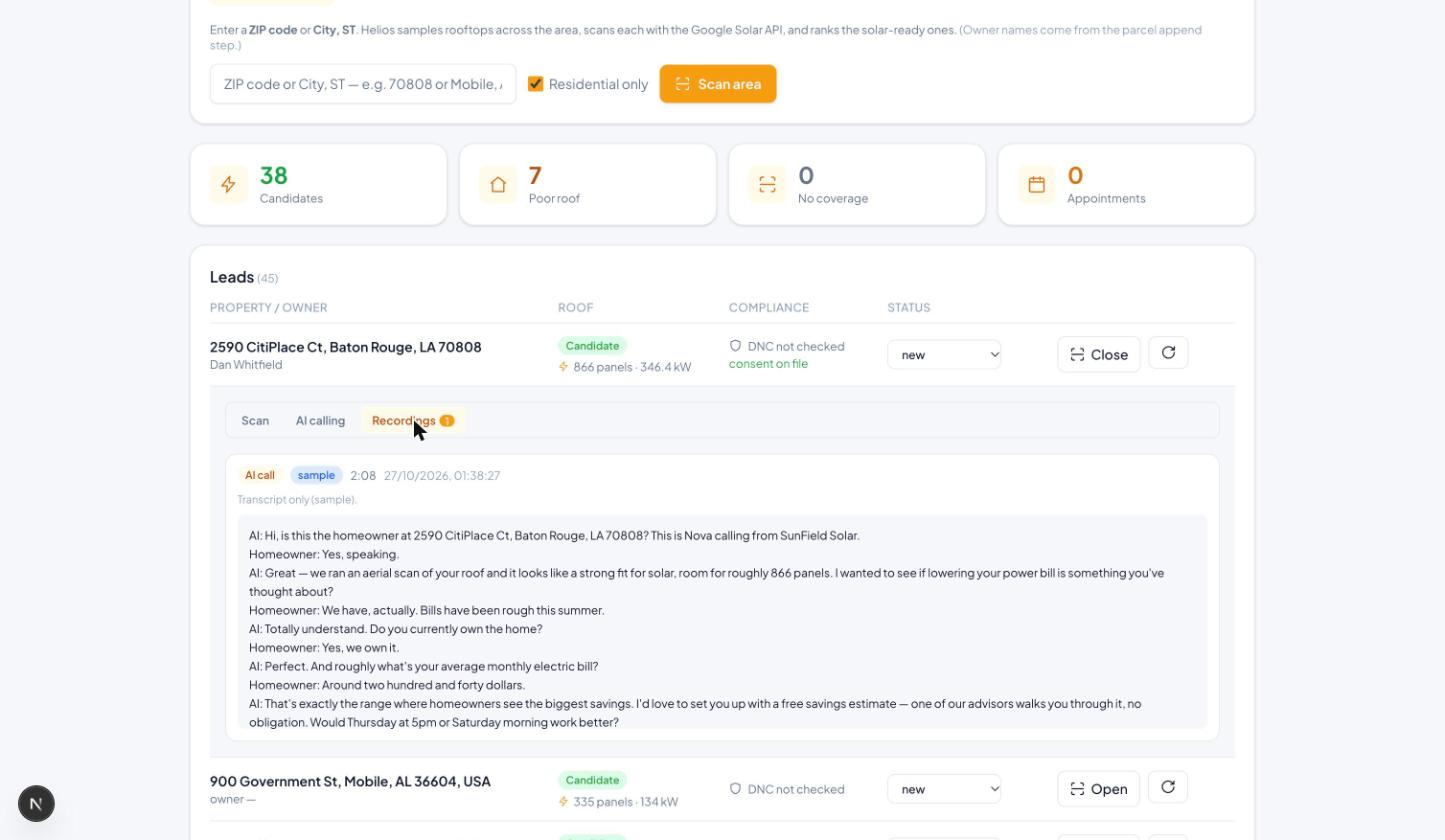Click the Candidate badge on the CitiPlace row
This screenshot has width=1445, height=840.
592,346
